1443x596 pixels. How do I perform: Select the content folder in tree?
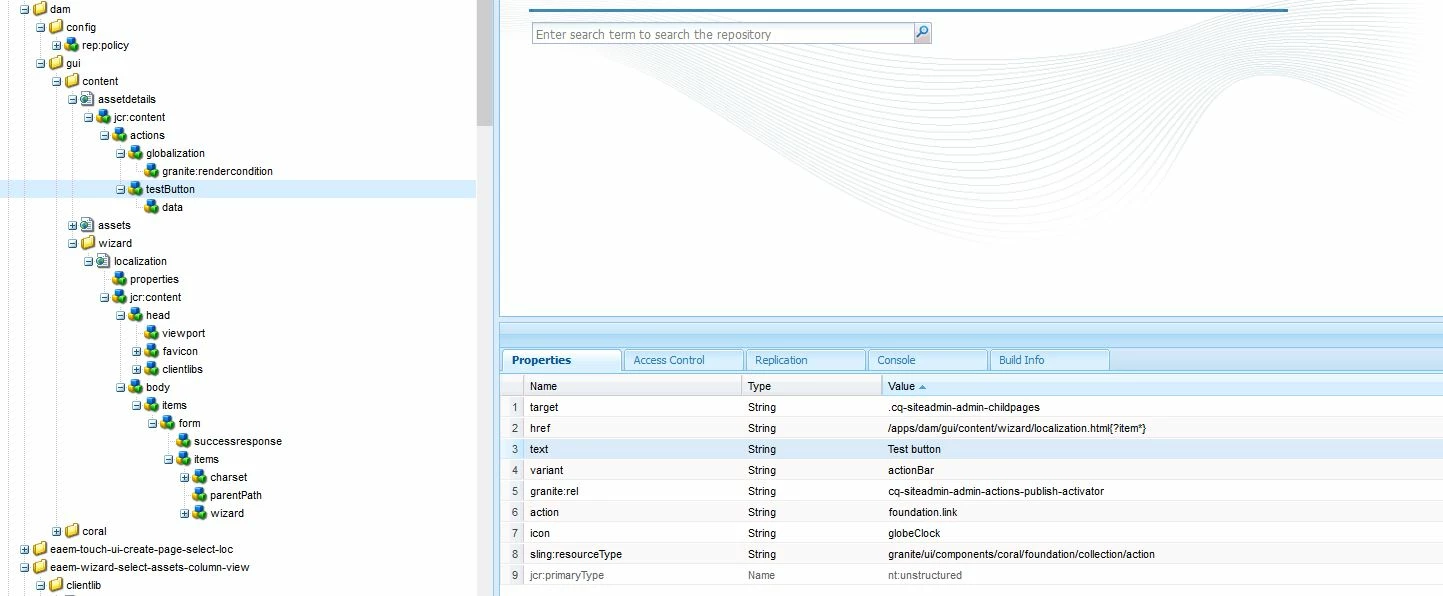100,81
